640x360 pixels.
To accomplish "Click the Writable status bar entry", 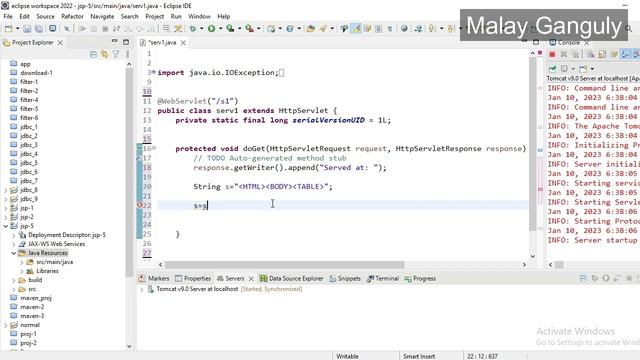I will pyautogui.click(x=347, y=356).
